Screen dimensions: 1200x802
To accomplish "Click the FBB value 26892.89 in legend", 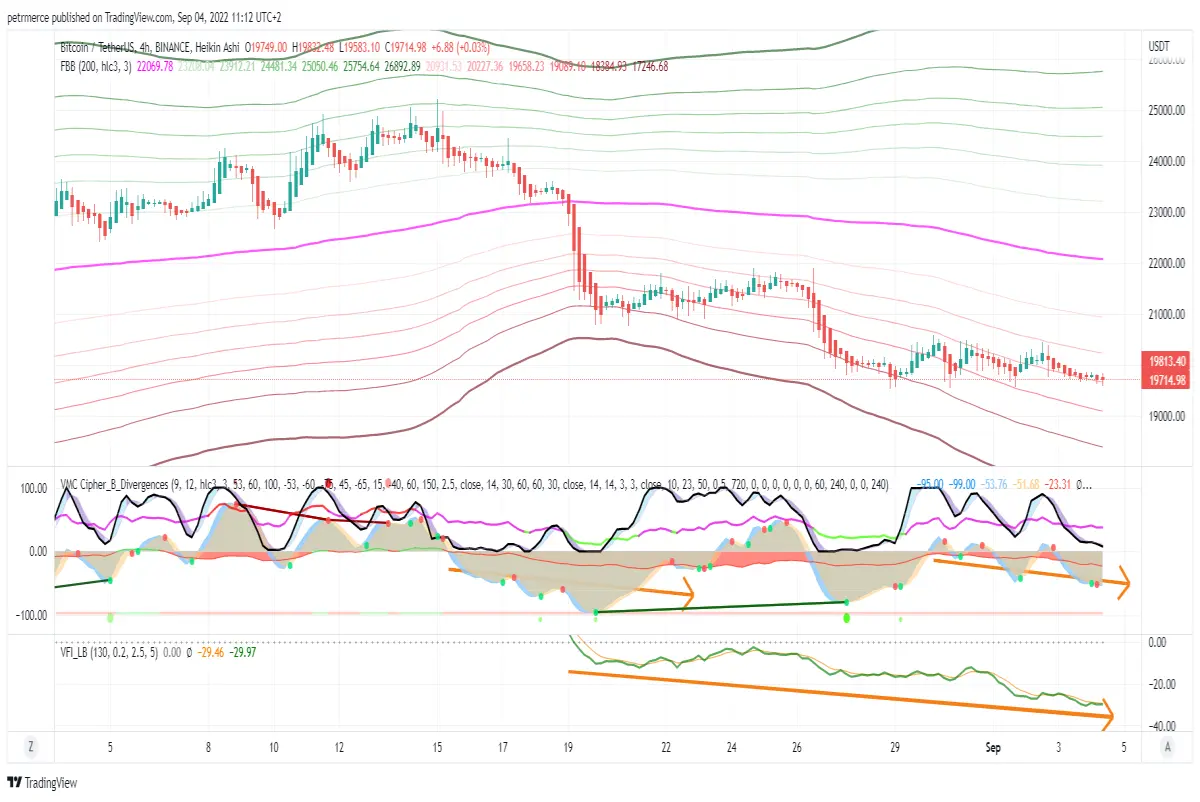I will pos(402,66).
